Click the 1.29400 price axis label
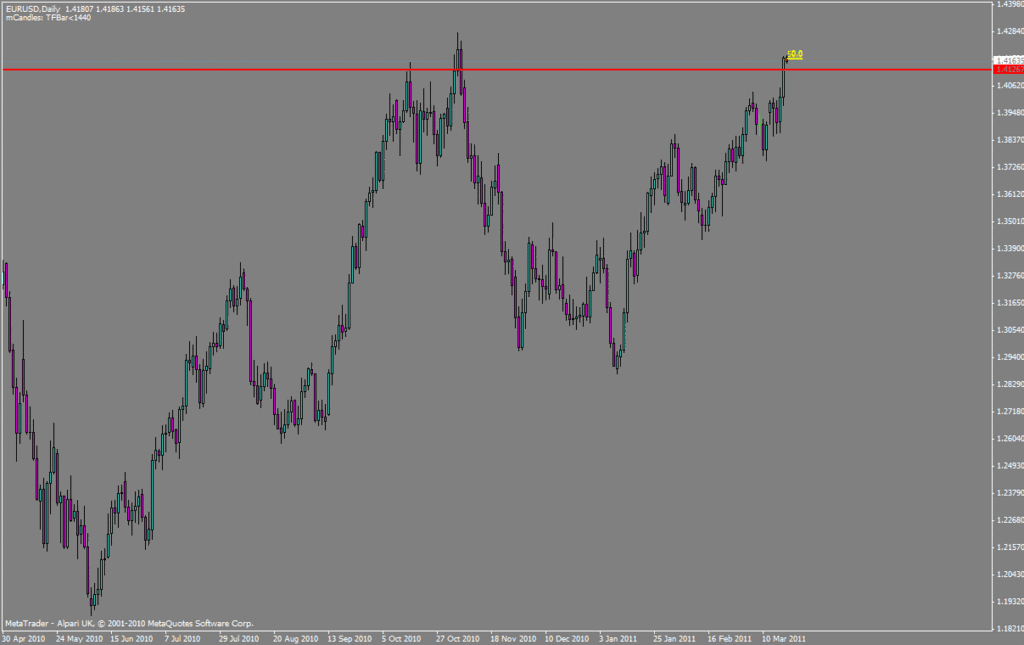Image resolution: width=1024 pixels, height=645 pixels. tap(1010, 357)
